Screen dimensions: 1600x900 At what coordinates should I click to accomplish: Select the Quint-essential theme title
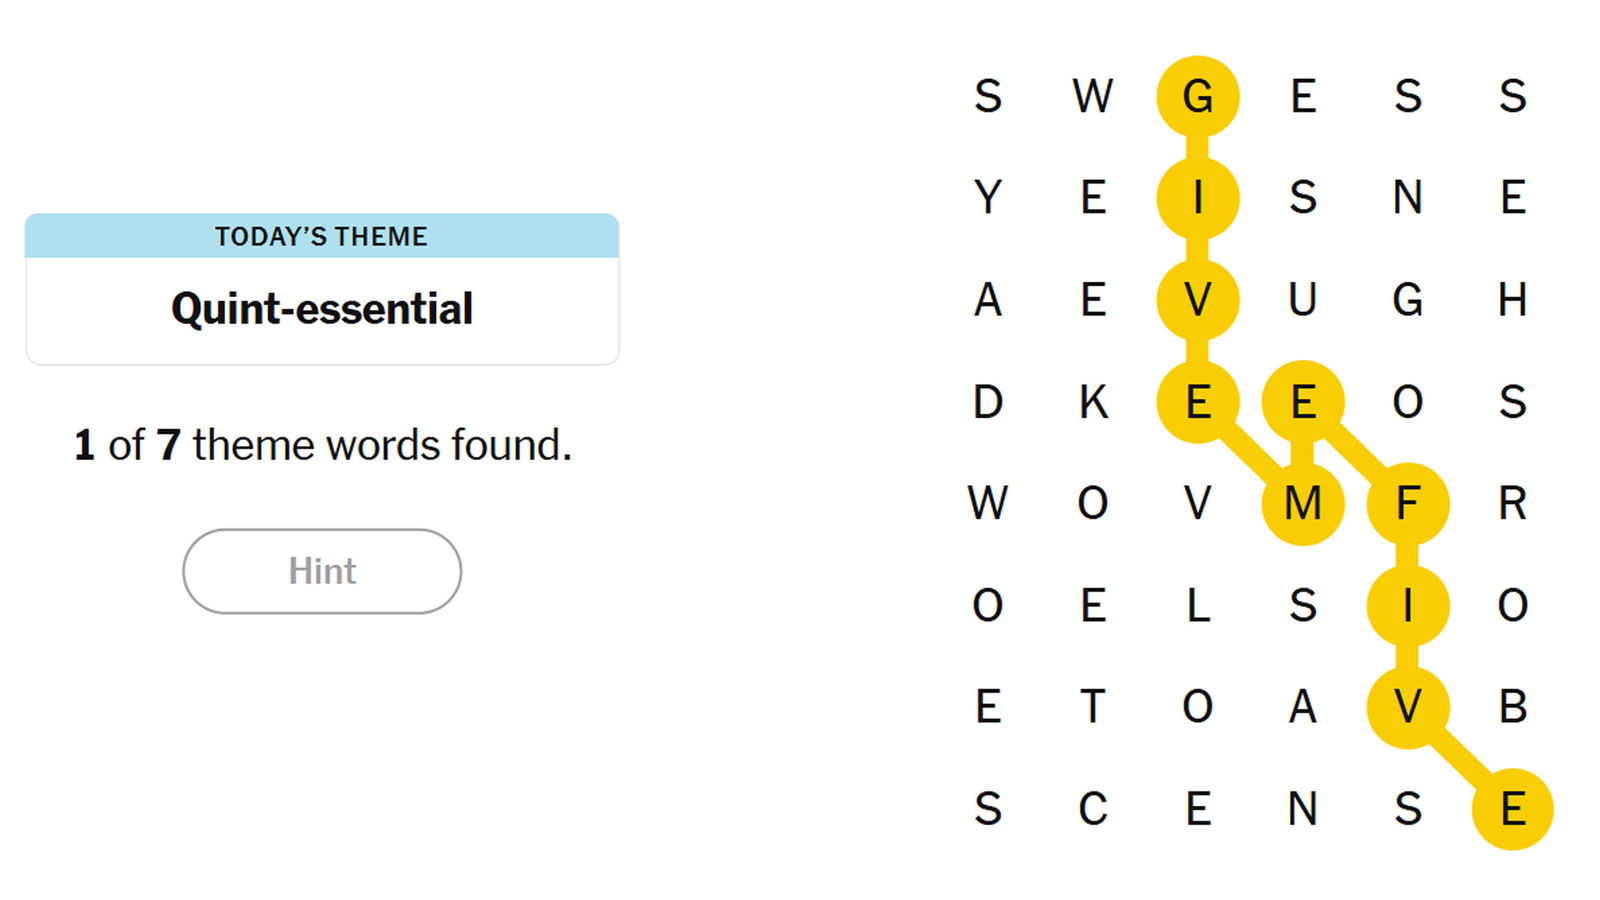(x=322, y=309)
